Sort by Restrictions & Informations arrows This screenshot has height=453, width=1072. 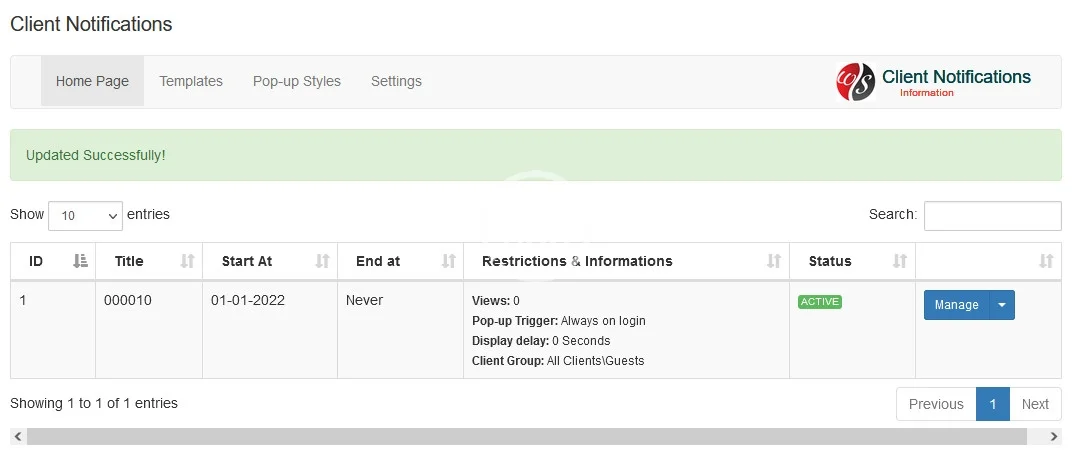click(x=774, y=261)
